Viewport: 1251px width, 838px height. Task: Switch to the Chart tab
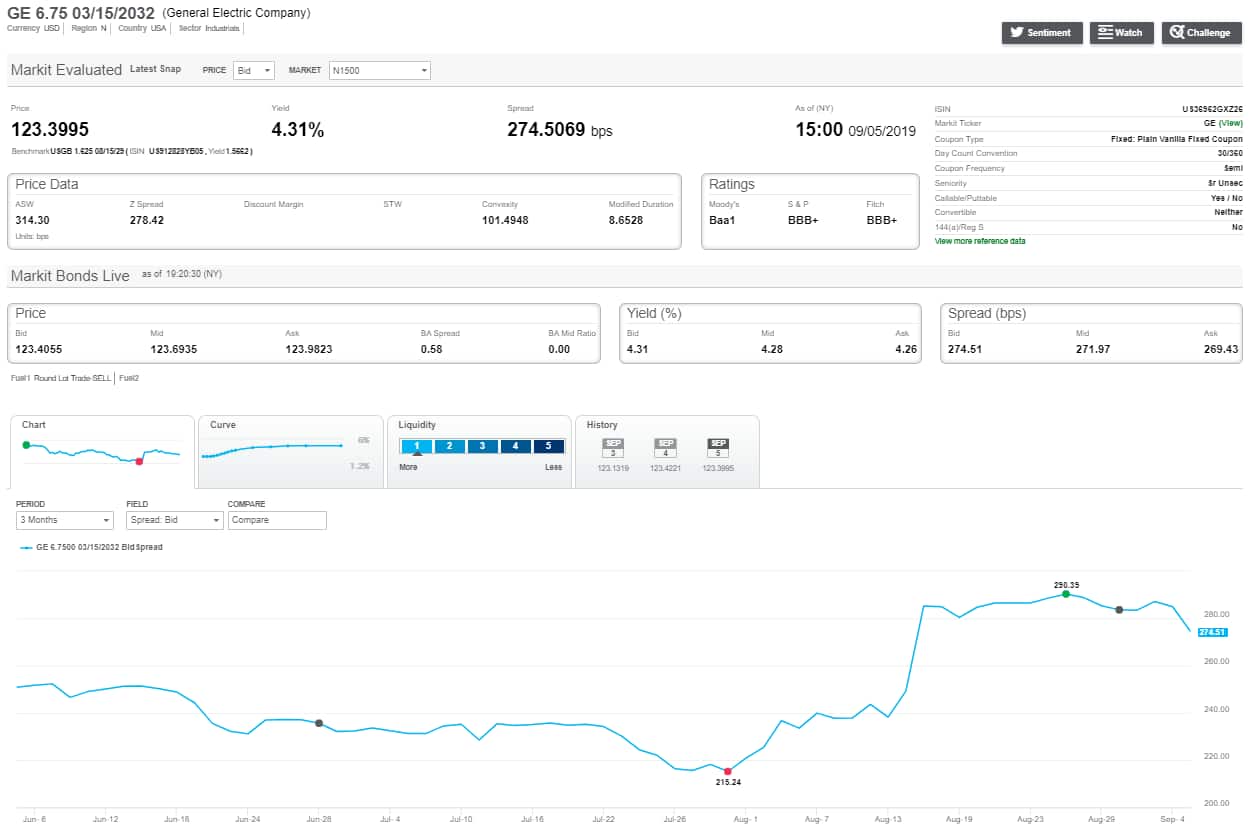click(102, 451)
